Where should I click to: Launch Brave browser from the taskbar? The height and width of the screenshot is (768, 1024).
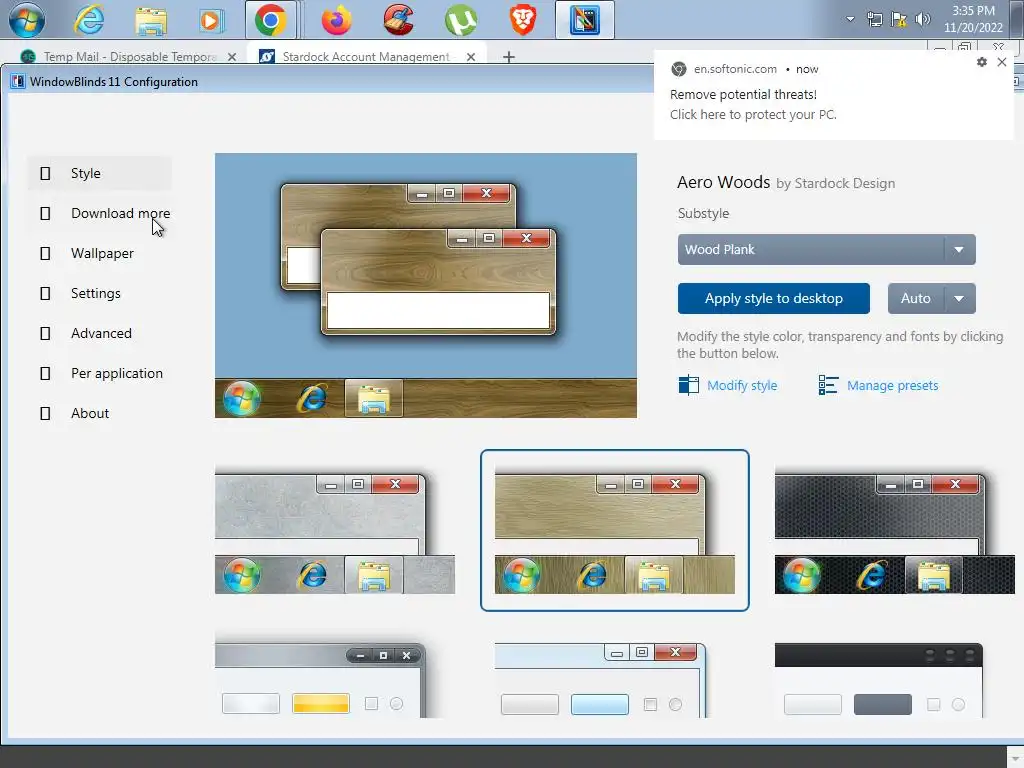(x=522, y=20)
